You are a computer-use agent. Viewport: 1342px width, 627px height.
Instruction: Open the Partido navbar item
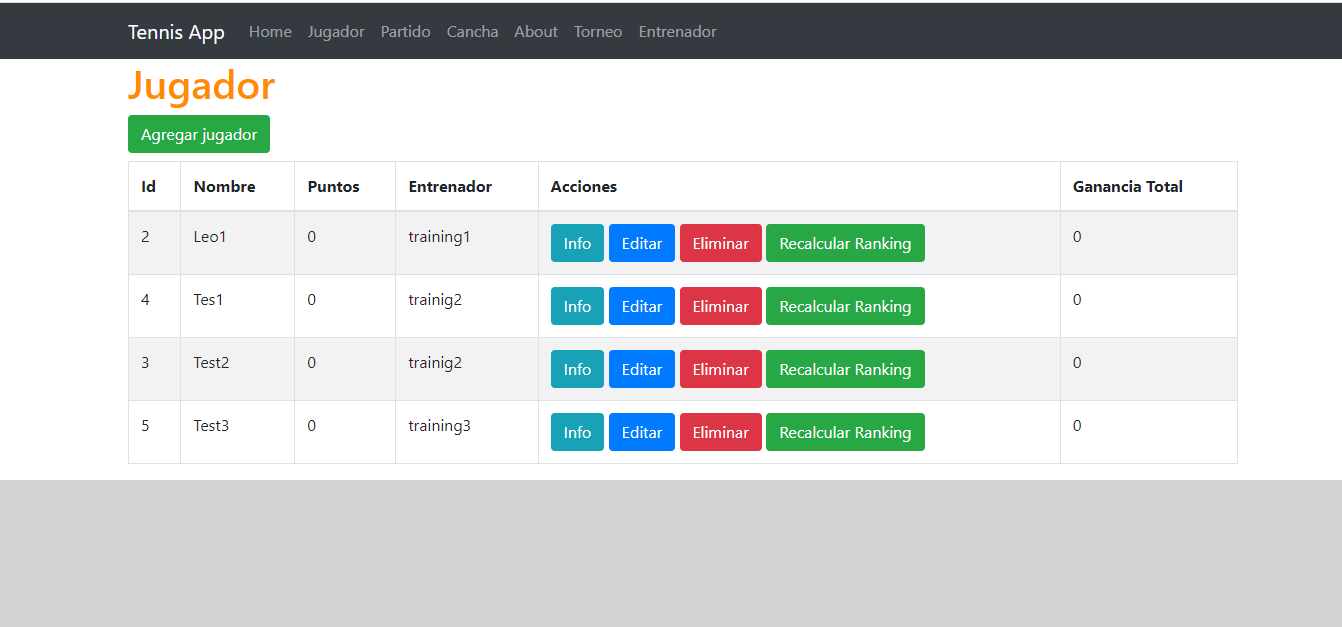pyautogui.click(x=405, y=32)
